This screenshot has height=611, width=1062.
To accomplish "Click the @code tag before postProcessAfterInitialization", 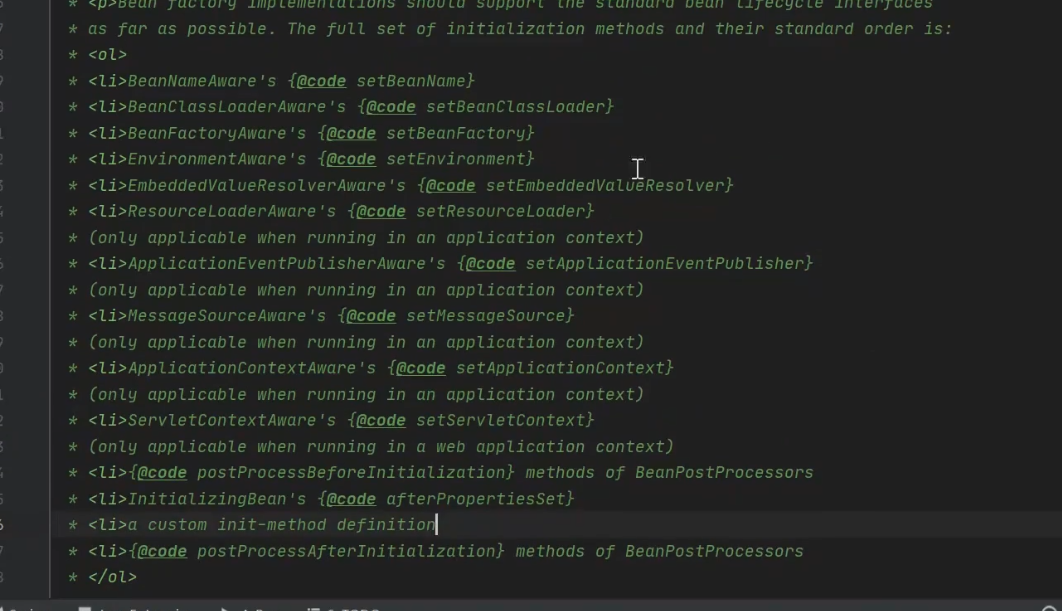I will click(163, 551).
